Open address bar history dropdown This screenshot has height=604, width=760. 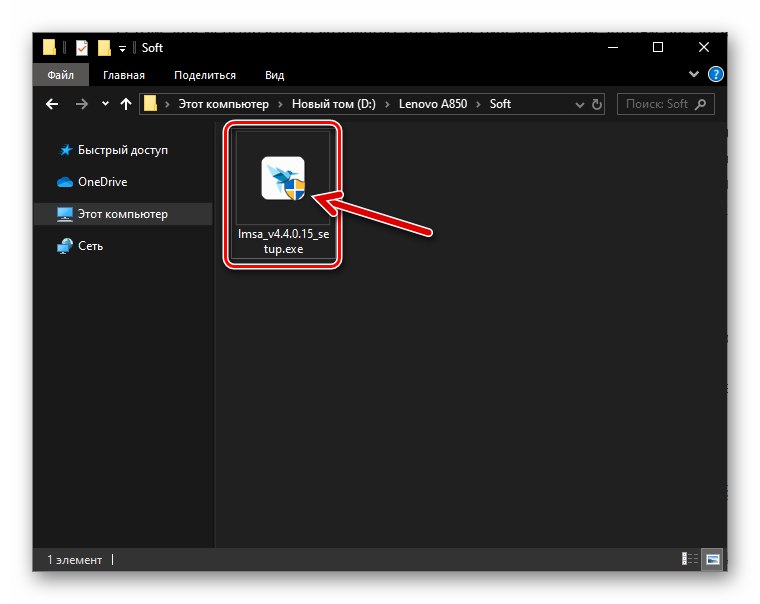point(579,104)
